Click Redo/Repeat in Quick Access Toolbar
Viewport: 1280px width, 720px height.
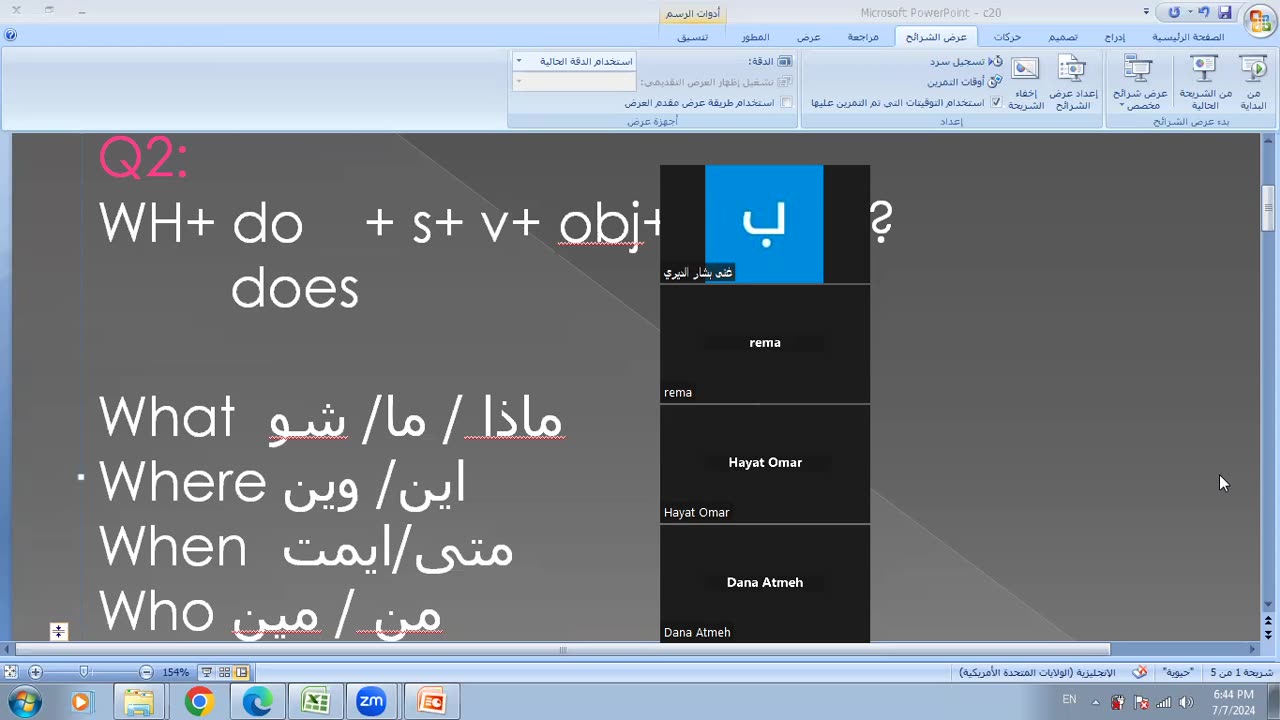click(1174, 12)
